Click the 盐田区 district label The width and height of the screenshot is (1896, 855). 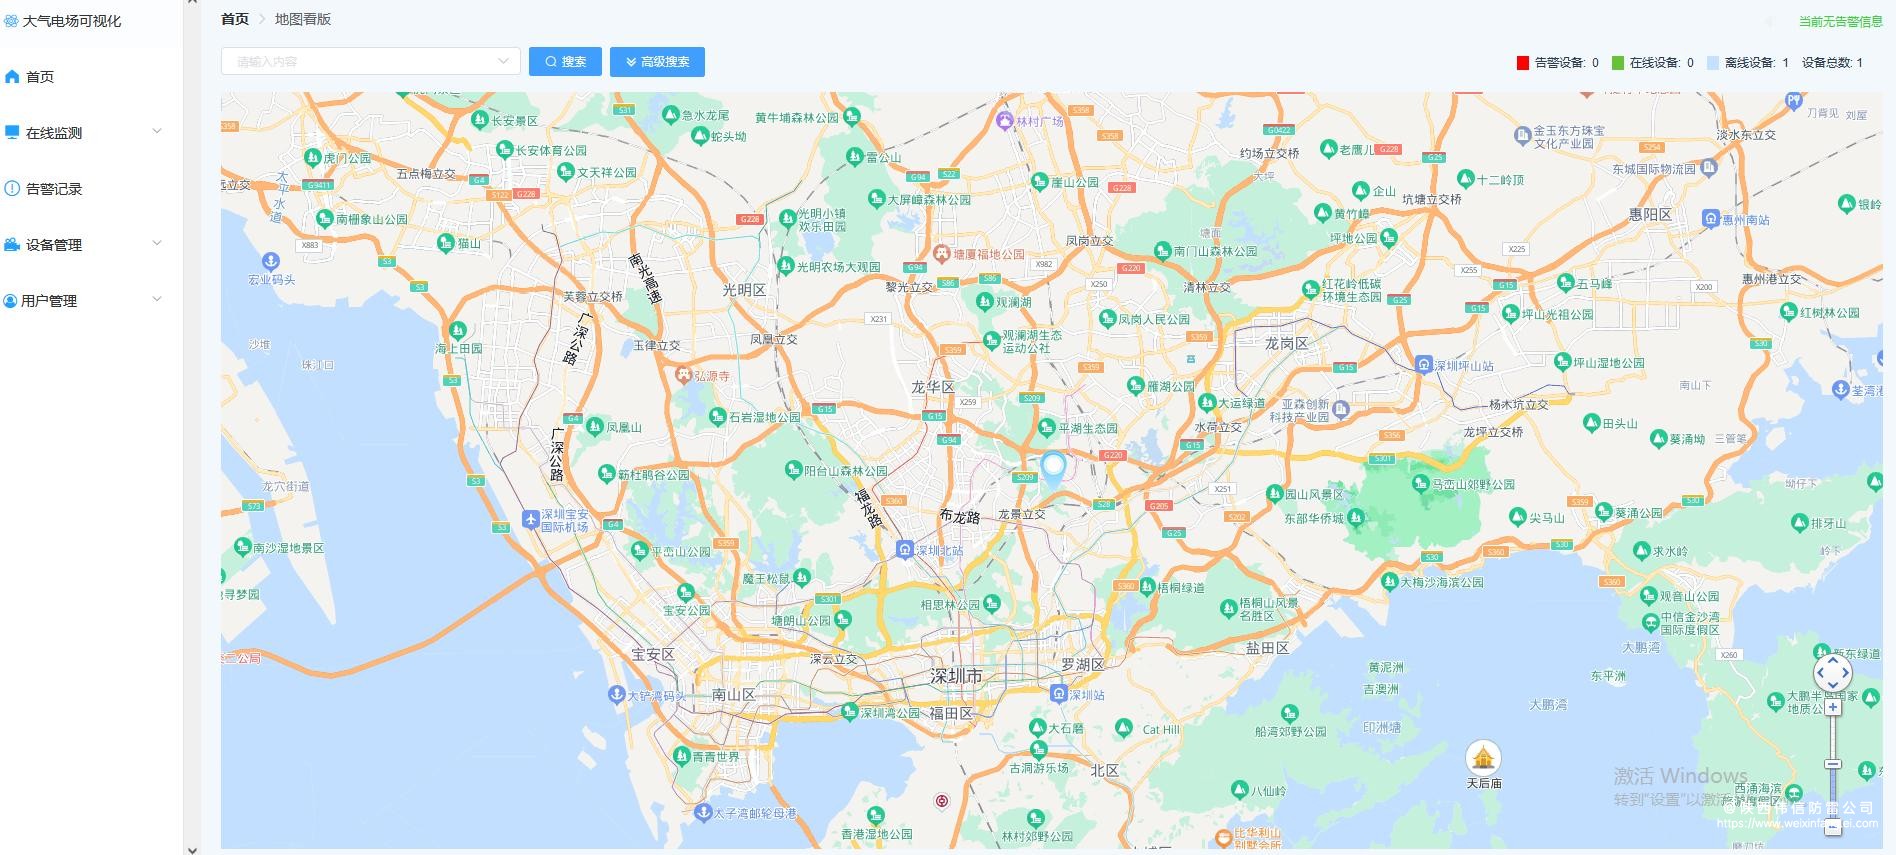pos(1267,648)
